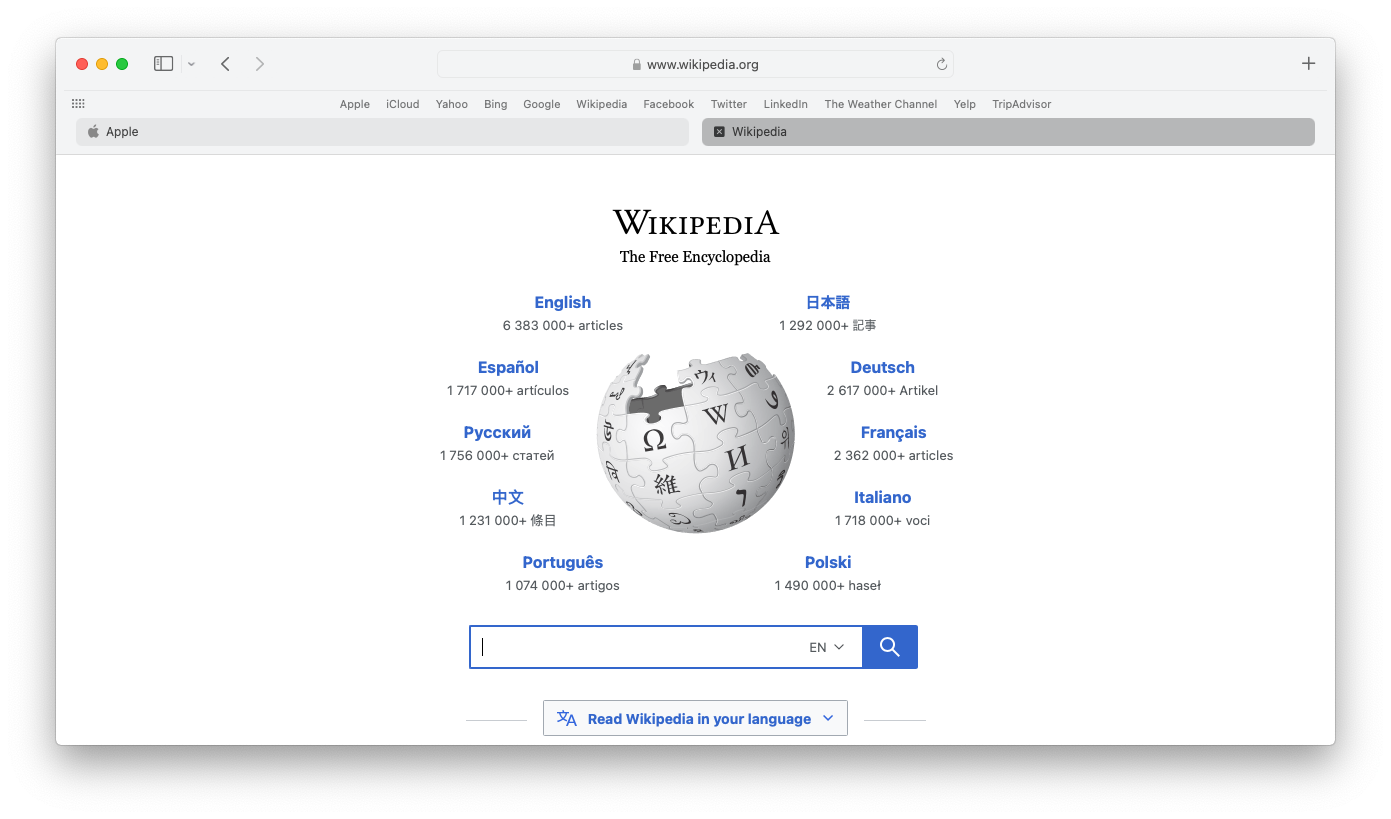Open the English Wikipedia link
This screenshot has height=819, width=1391.
(x=563, y=302)
